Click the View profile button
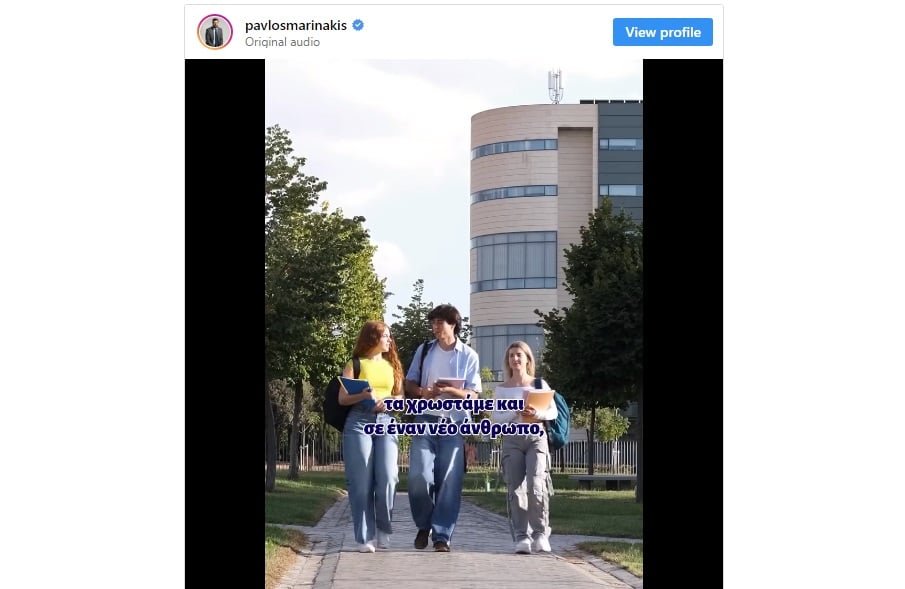905x589 pixels. [x=663, y=32]
